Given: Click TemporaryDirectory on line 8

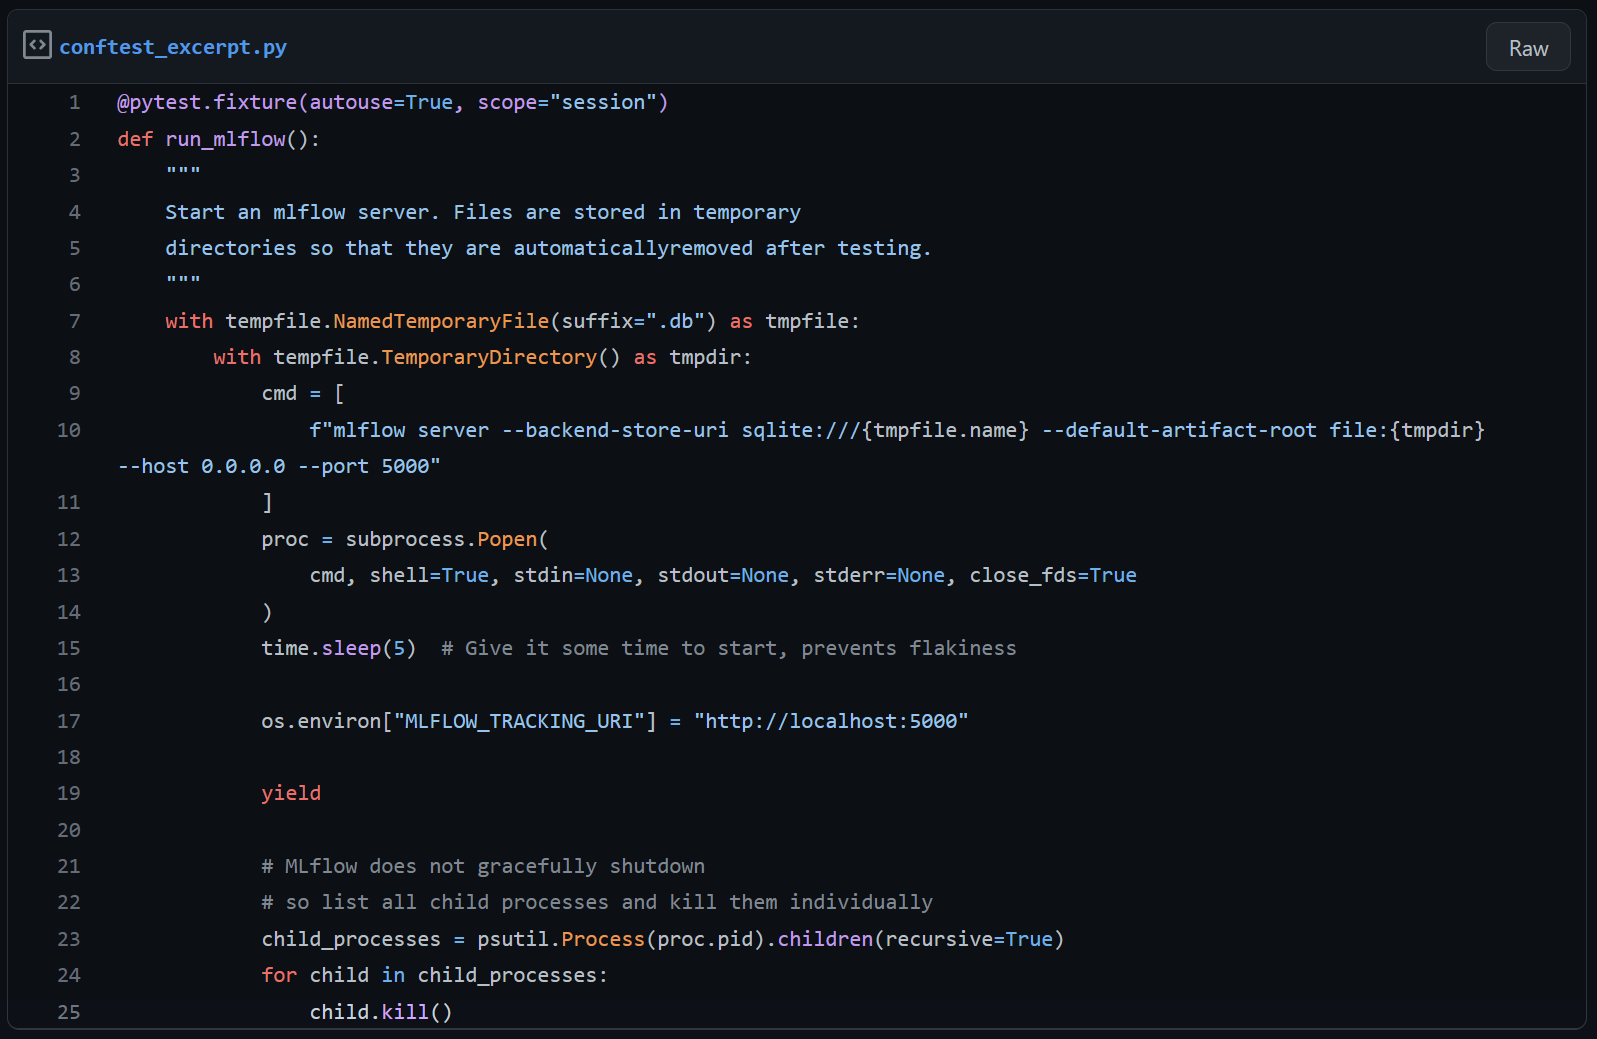Looking at the screenshot, I should point(489,357).
